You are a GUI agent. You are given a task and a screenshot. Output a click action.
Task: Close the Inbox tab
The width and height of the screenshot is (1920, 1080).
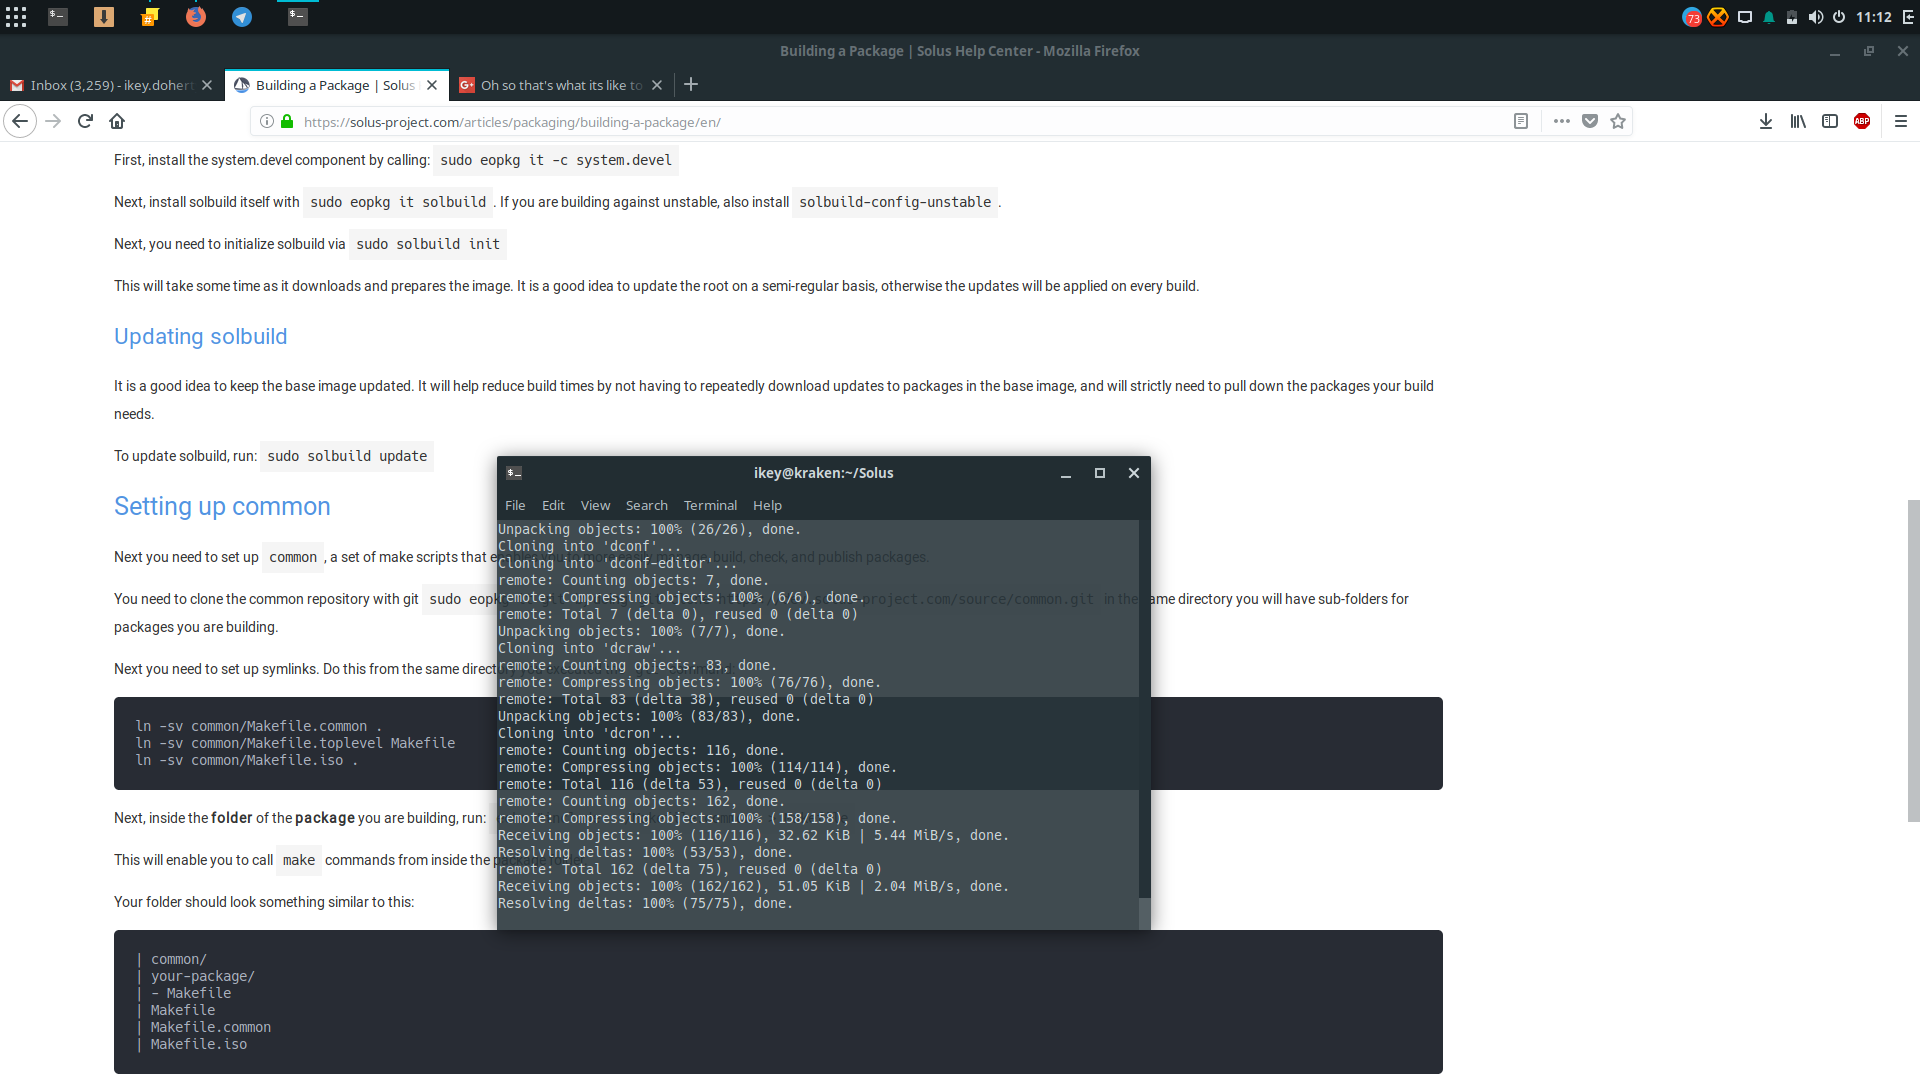coord(207,85)
